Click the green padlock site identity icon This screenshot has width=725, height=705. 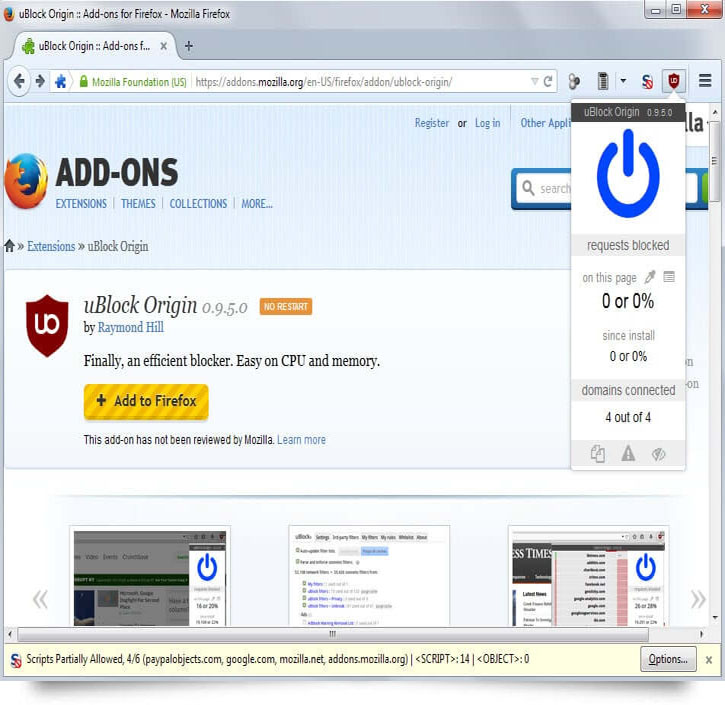pos(84,81)
